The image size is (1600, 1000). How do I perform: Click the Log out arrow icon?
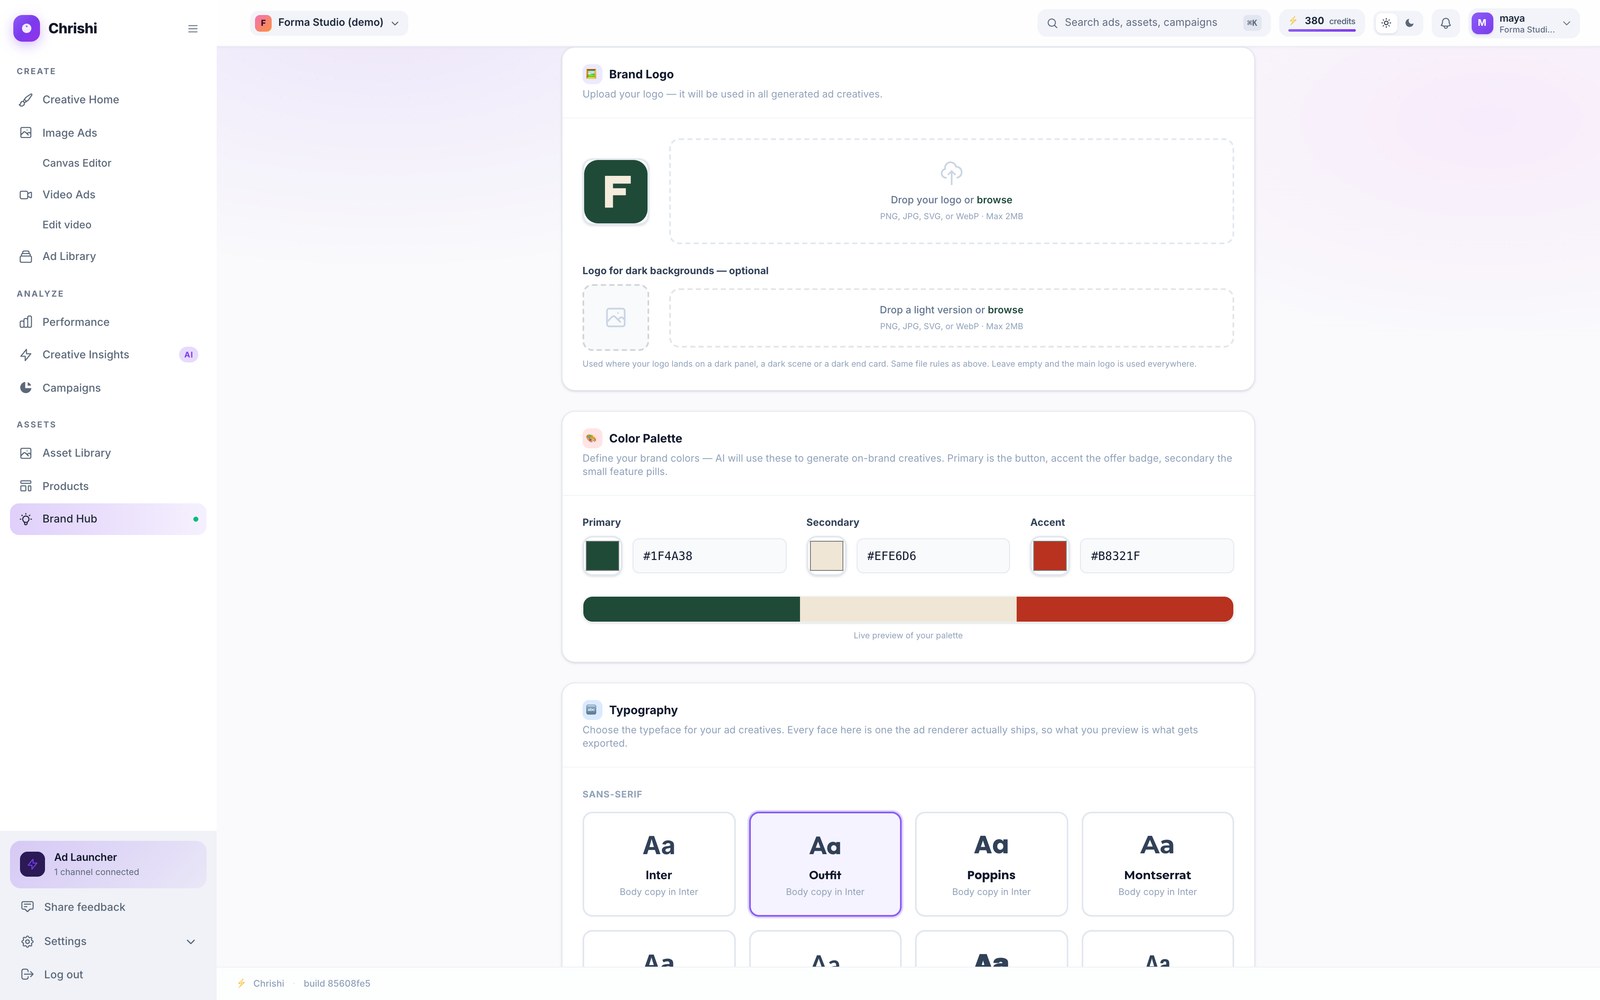[27, 975]
